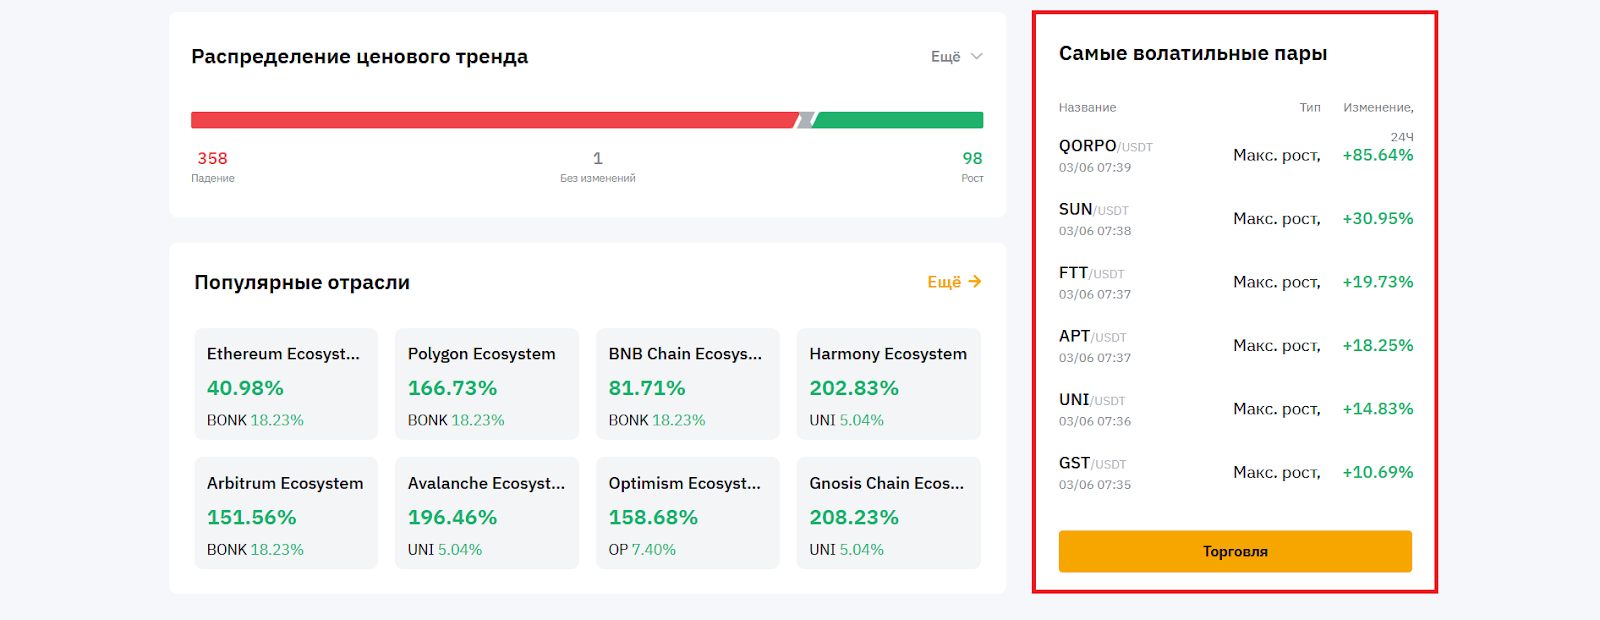1600x620 pixels.
Task: Select the Avalanche Ecosystem card
Action: 487,513
